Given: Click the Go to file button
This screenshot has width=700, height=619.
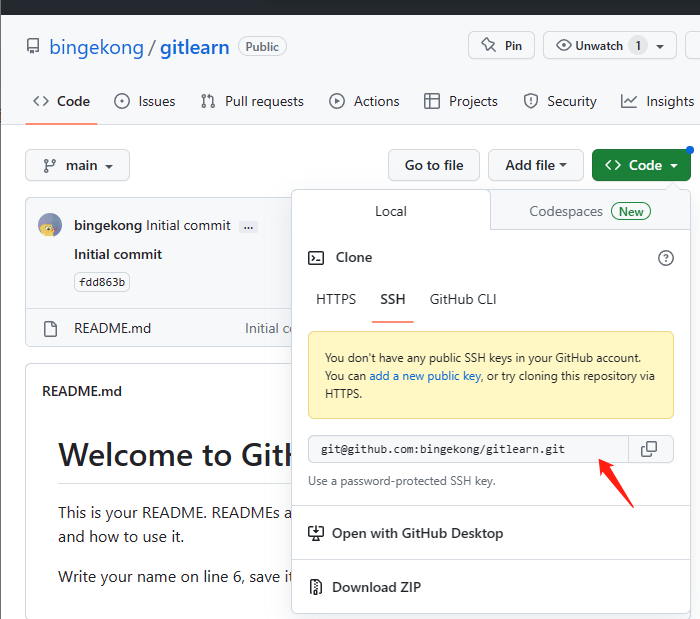Looking at the screenshot, I should (x=434, y=165).
